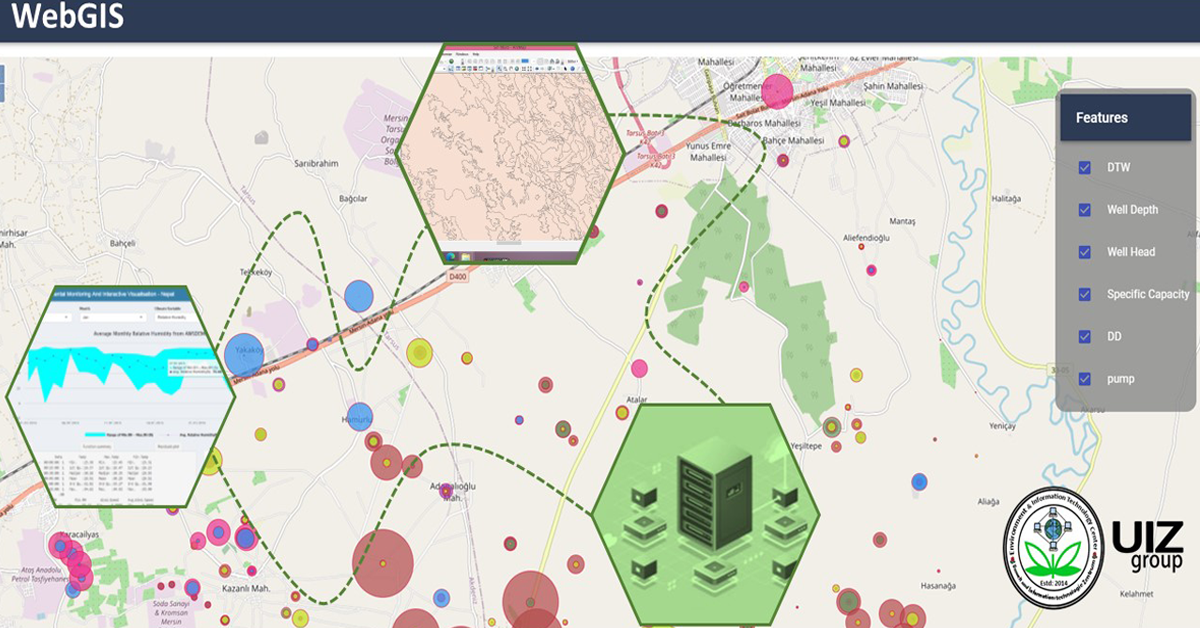This screenshot has height=628, width=1200.
Task: Open the contour map hexagon thumbnail
Action: pyautogui.click(x=511, y=155)
